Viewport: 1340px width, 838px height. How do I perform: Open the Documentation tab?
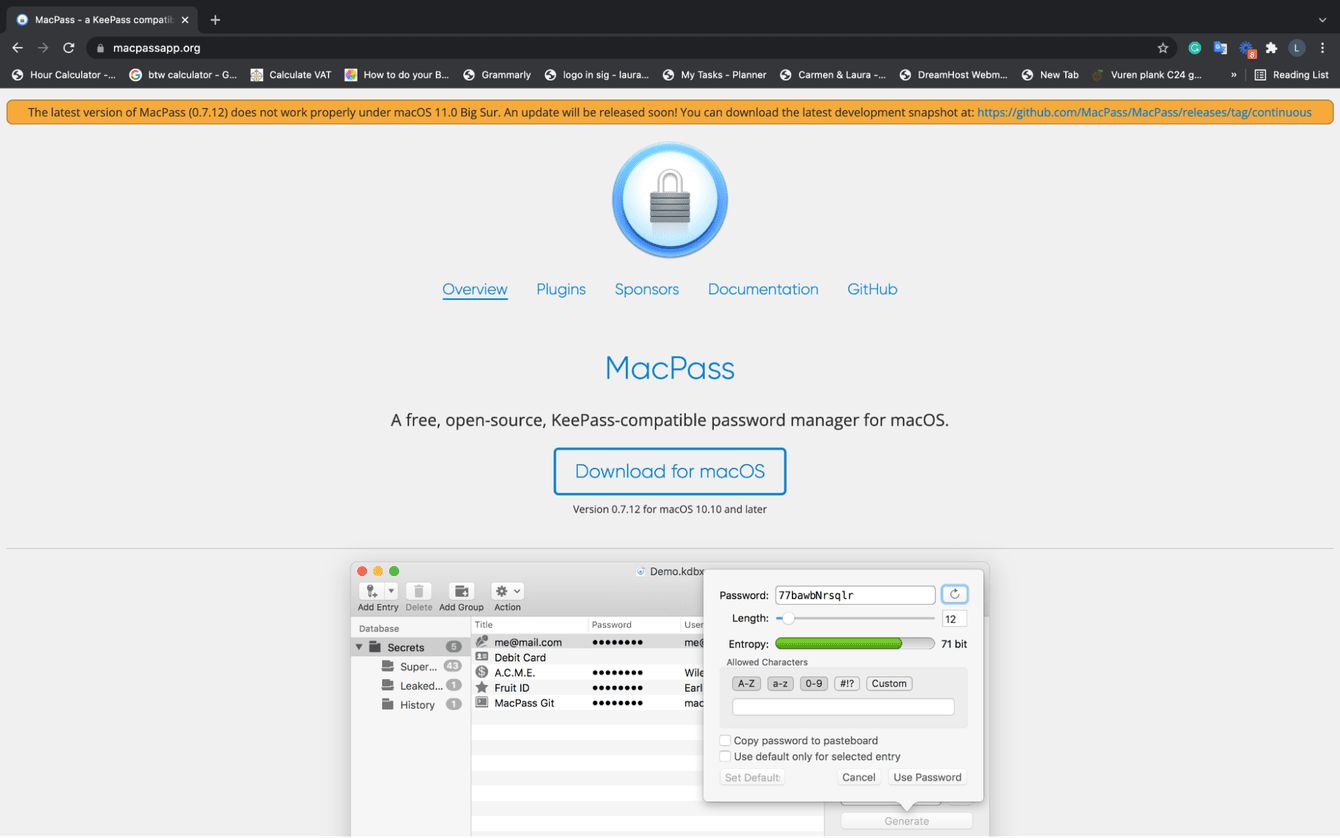coord(763,289)
